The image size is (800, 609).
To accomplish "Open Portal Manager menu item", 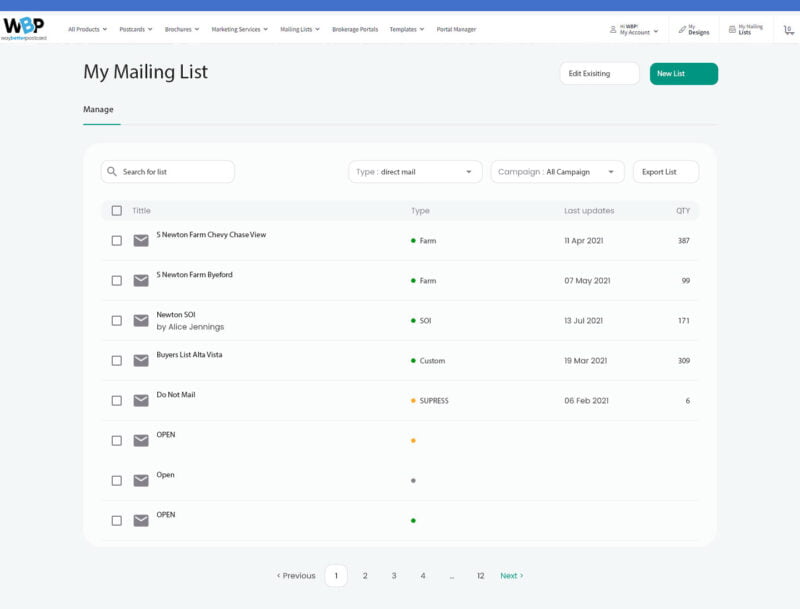I will [x=456, y=29].
